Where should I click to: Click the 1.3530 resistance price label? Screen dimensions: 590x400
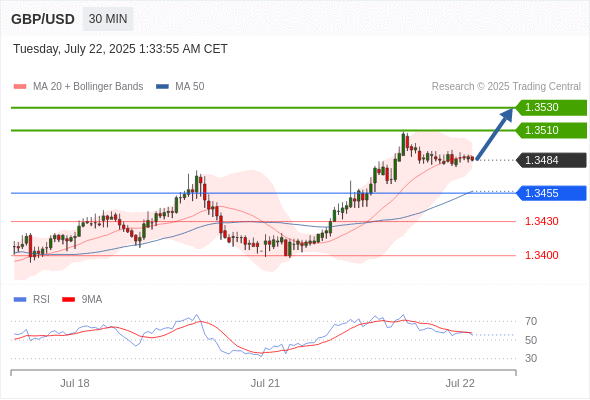(x=551, y=108)
